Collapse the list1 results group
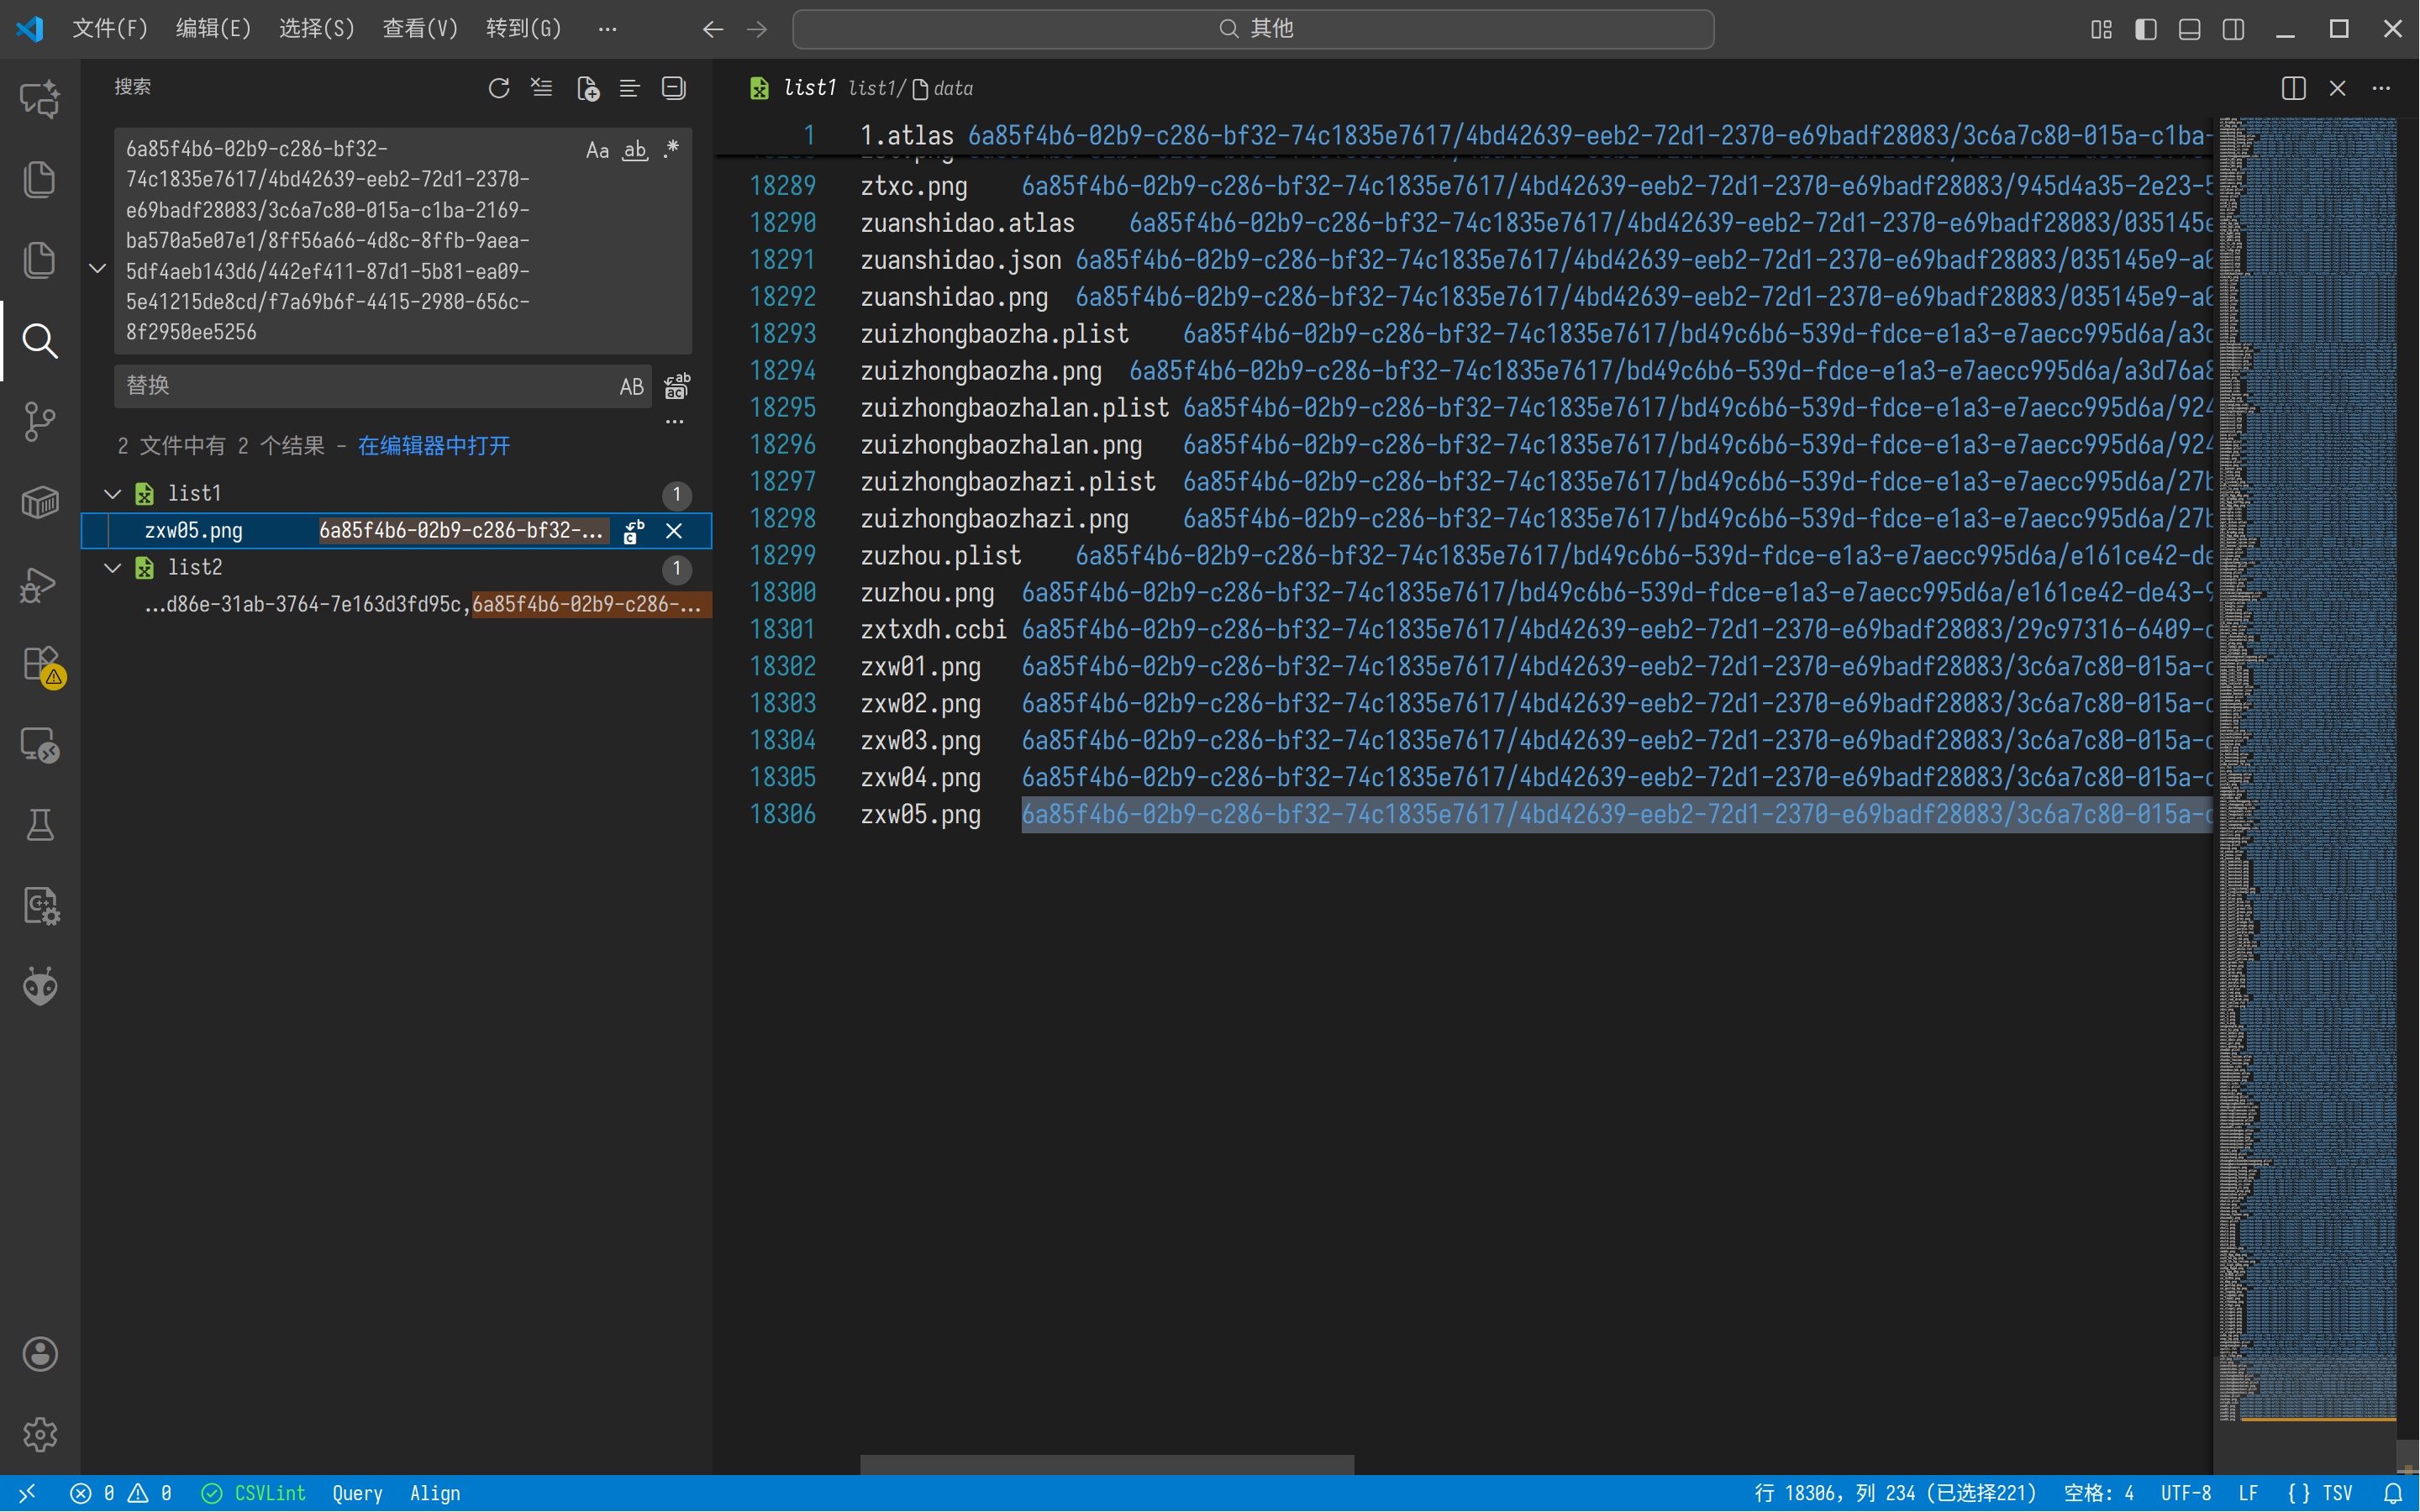 pos(113,493)
